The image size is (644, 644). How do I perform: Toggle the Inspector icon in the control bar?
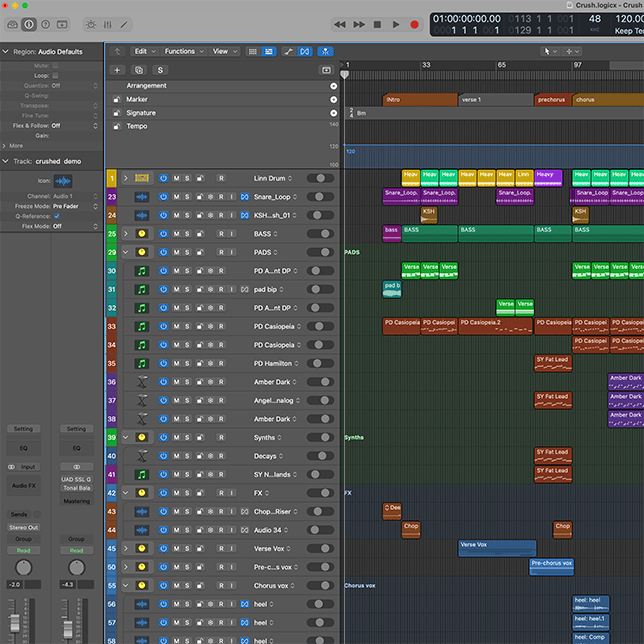point(29,25)
